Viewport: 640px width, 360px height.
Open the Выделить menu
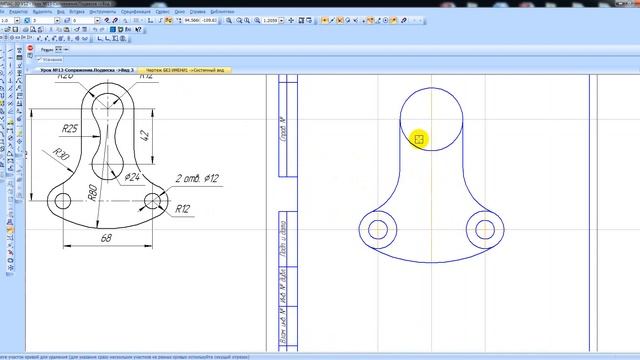[42, 12]
